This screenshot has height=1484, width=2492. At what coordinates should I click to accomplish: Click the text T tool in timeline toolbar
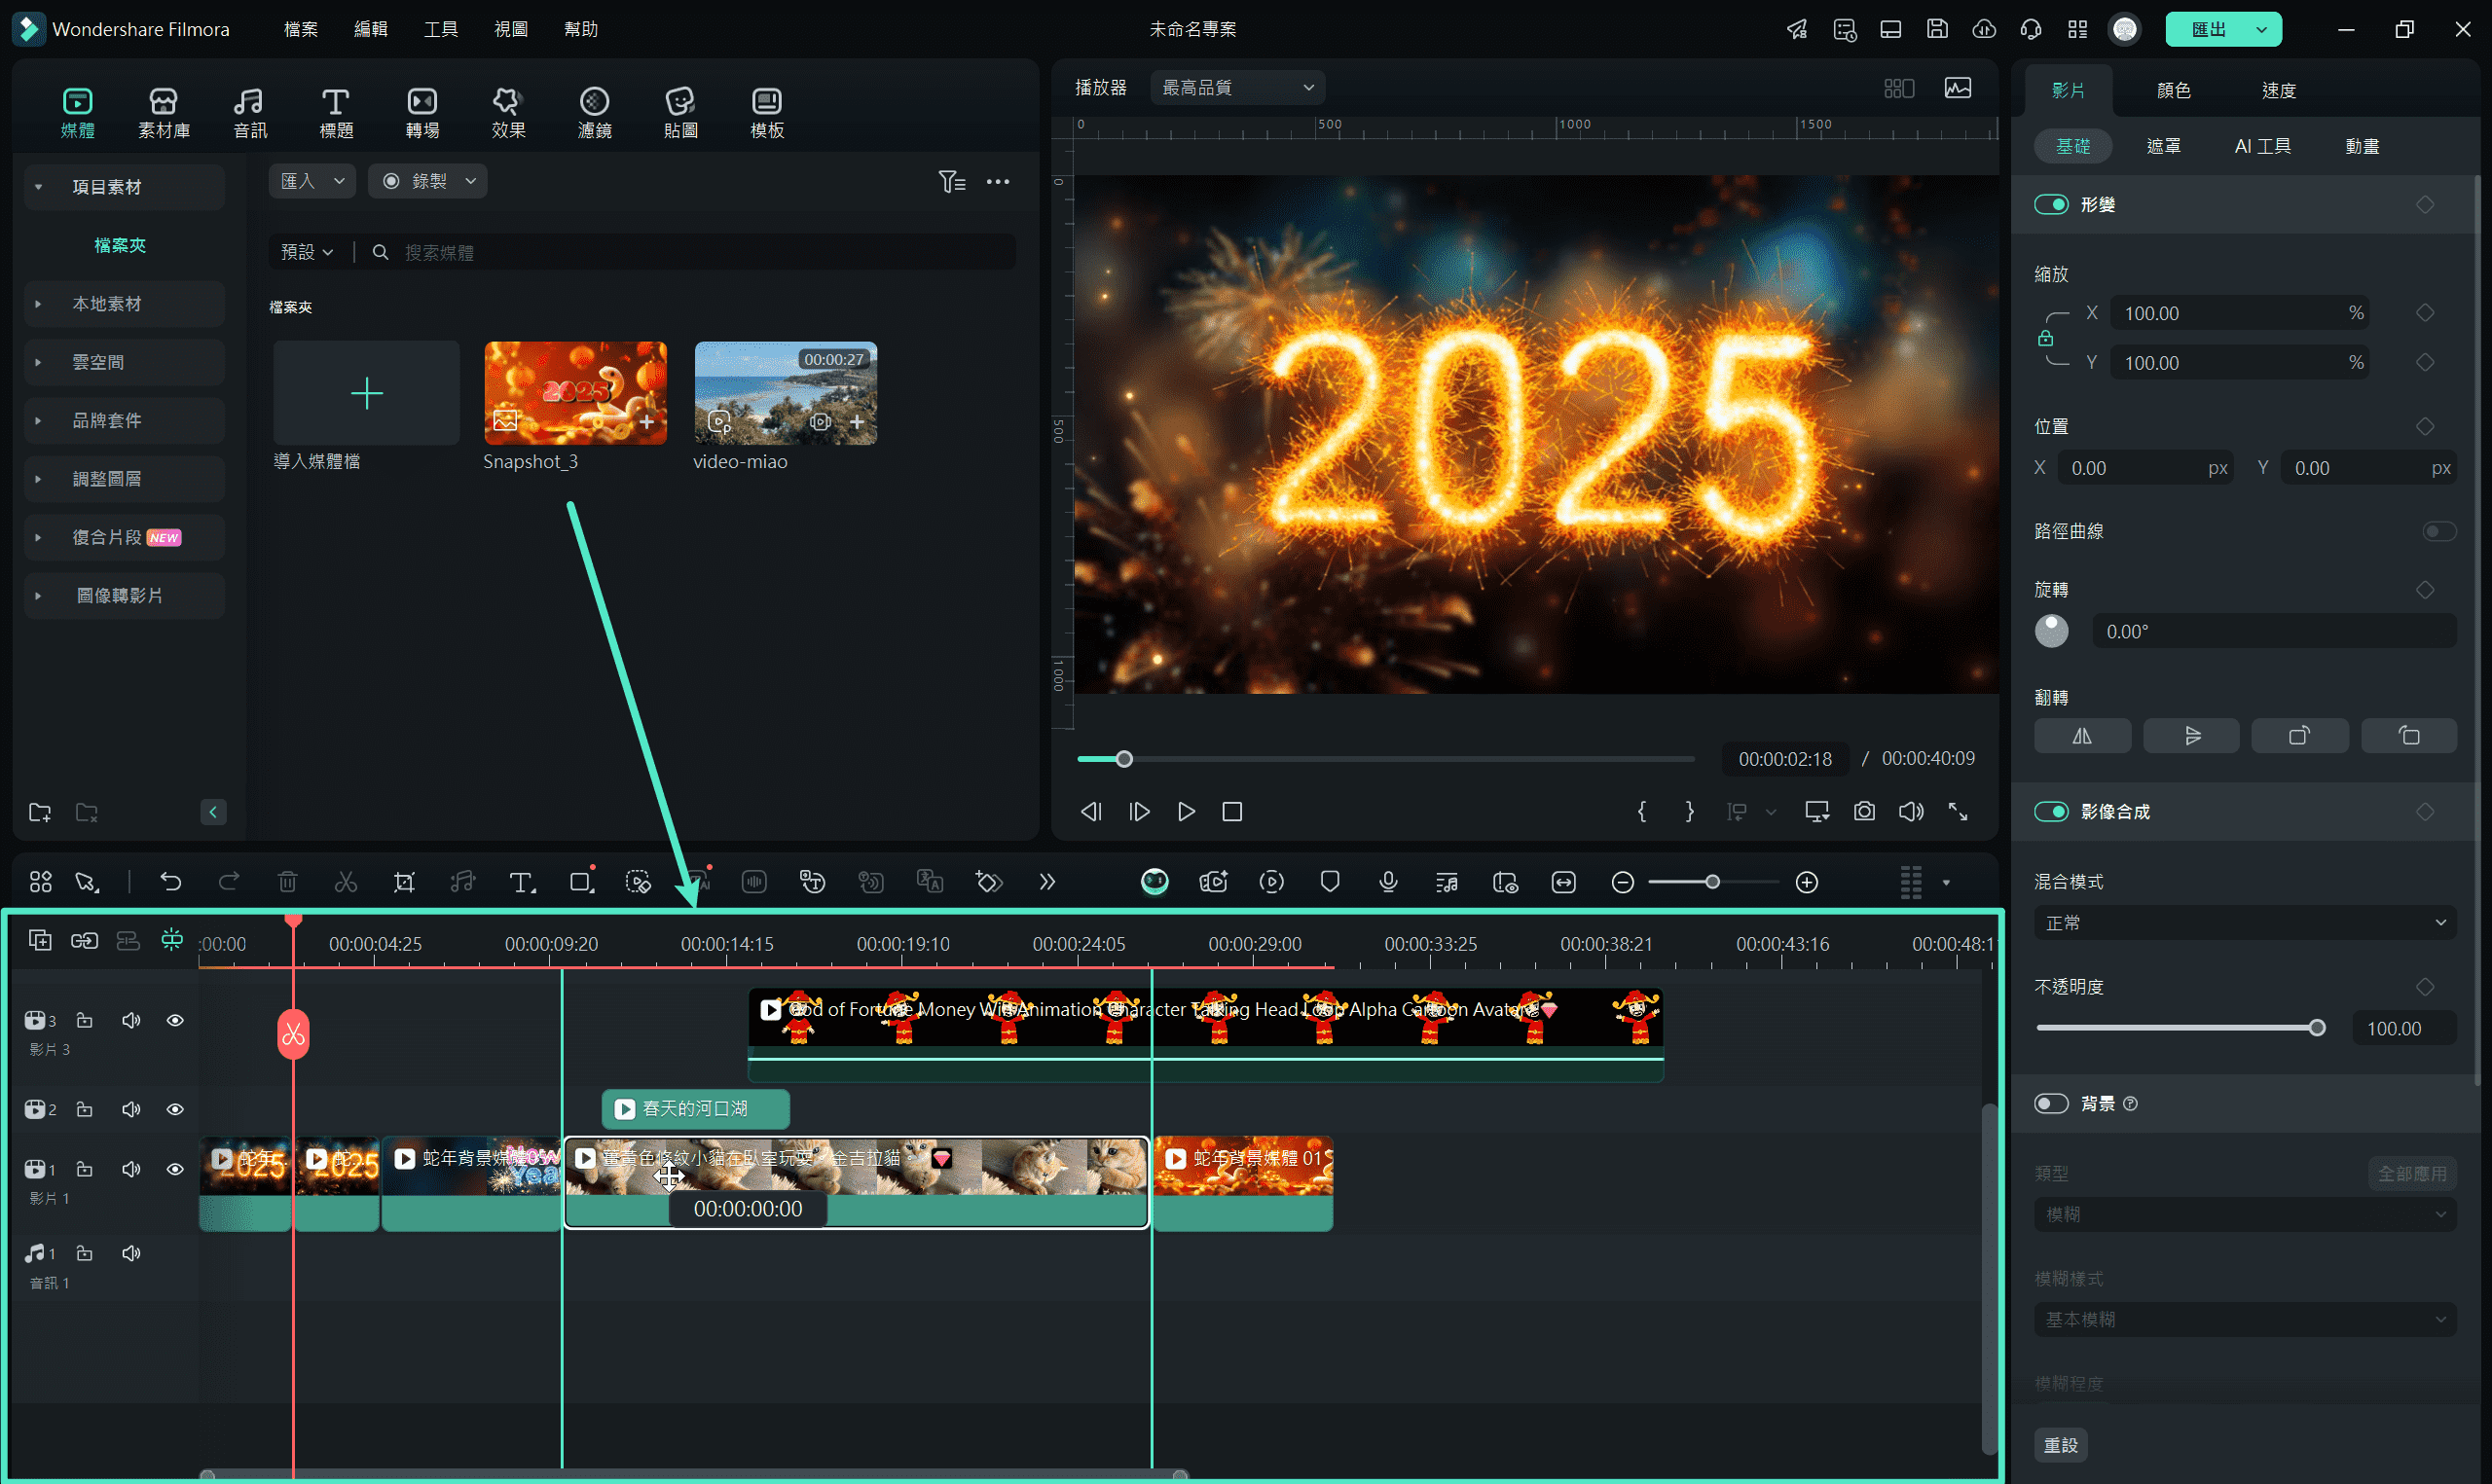point(522,882)
